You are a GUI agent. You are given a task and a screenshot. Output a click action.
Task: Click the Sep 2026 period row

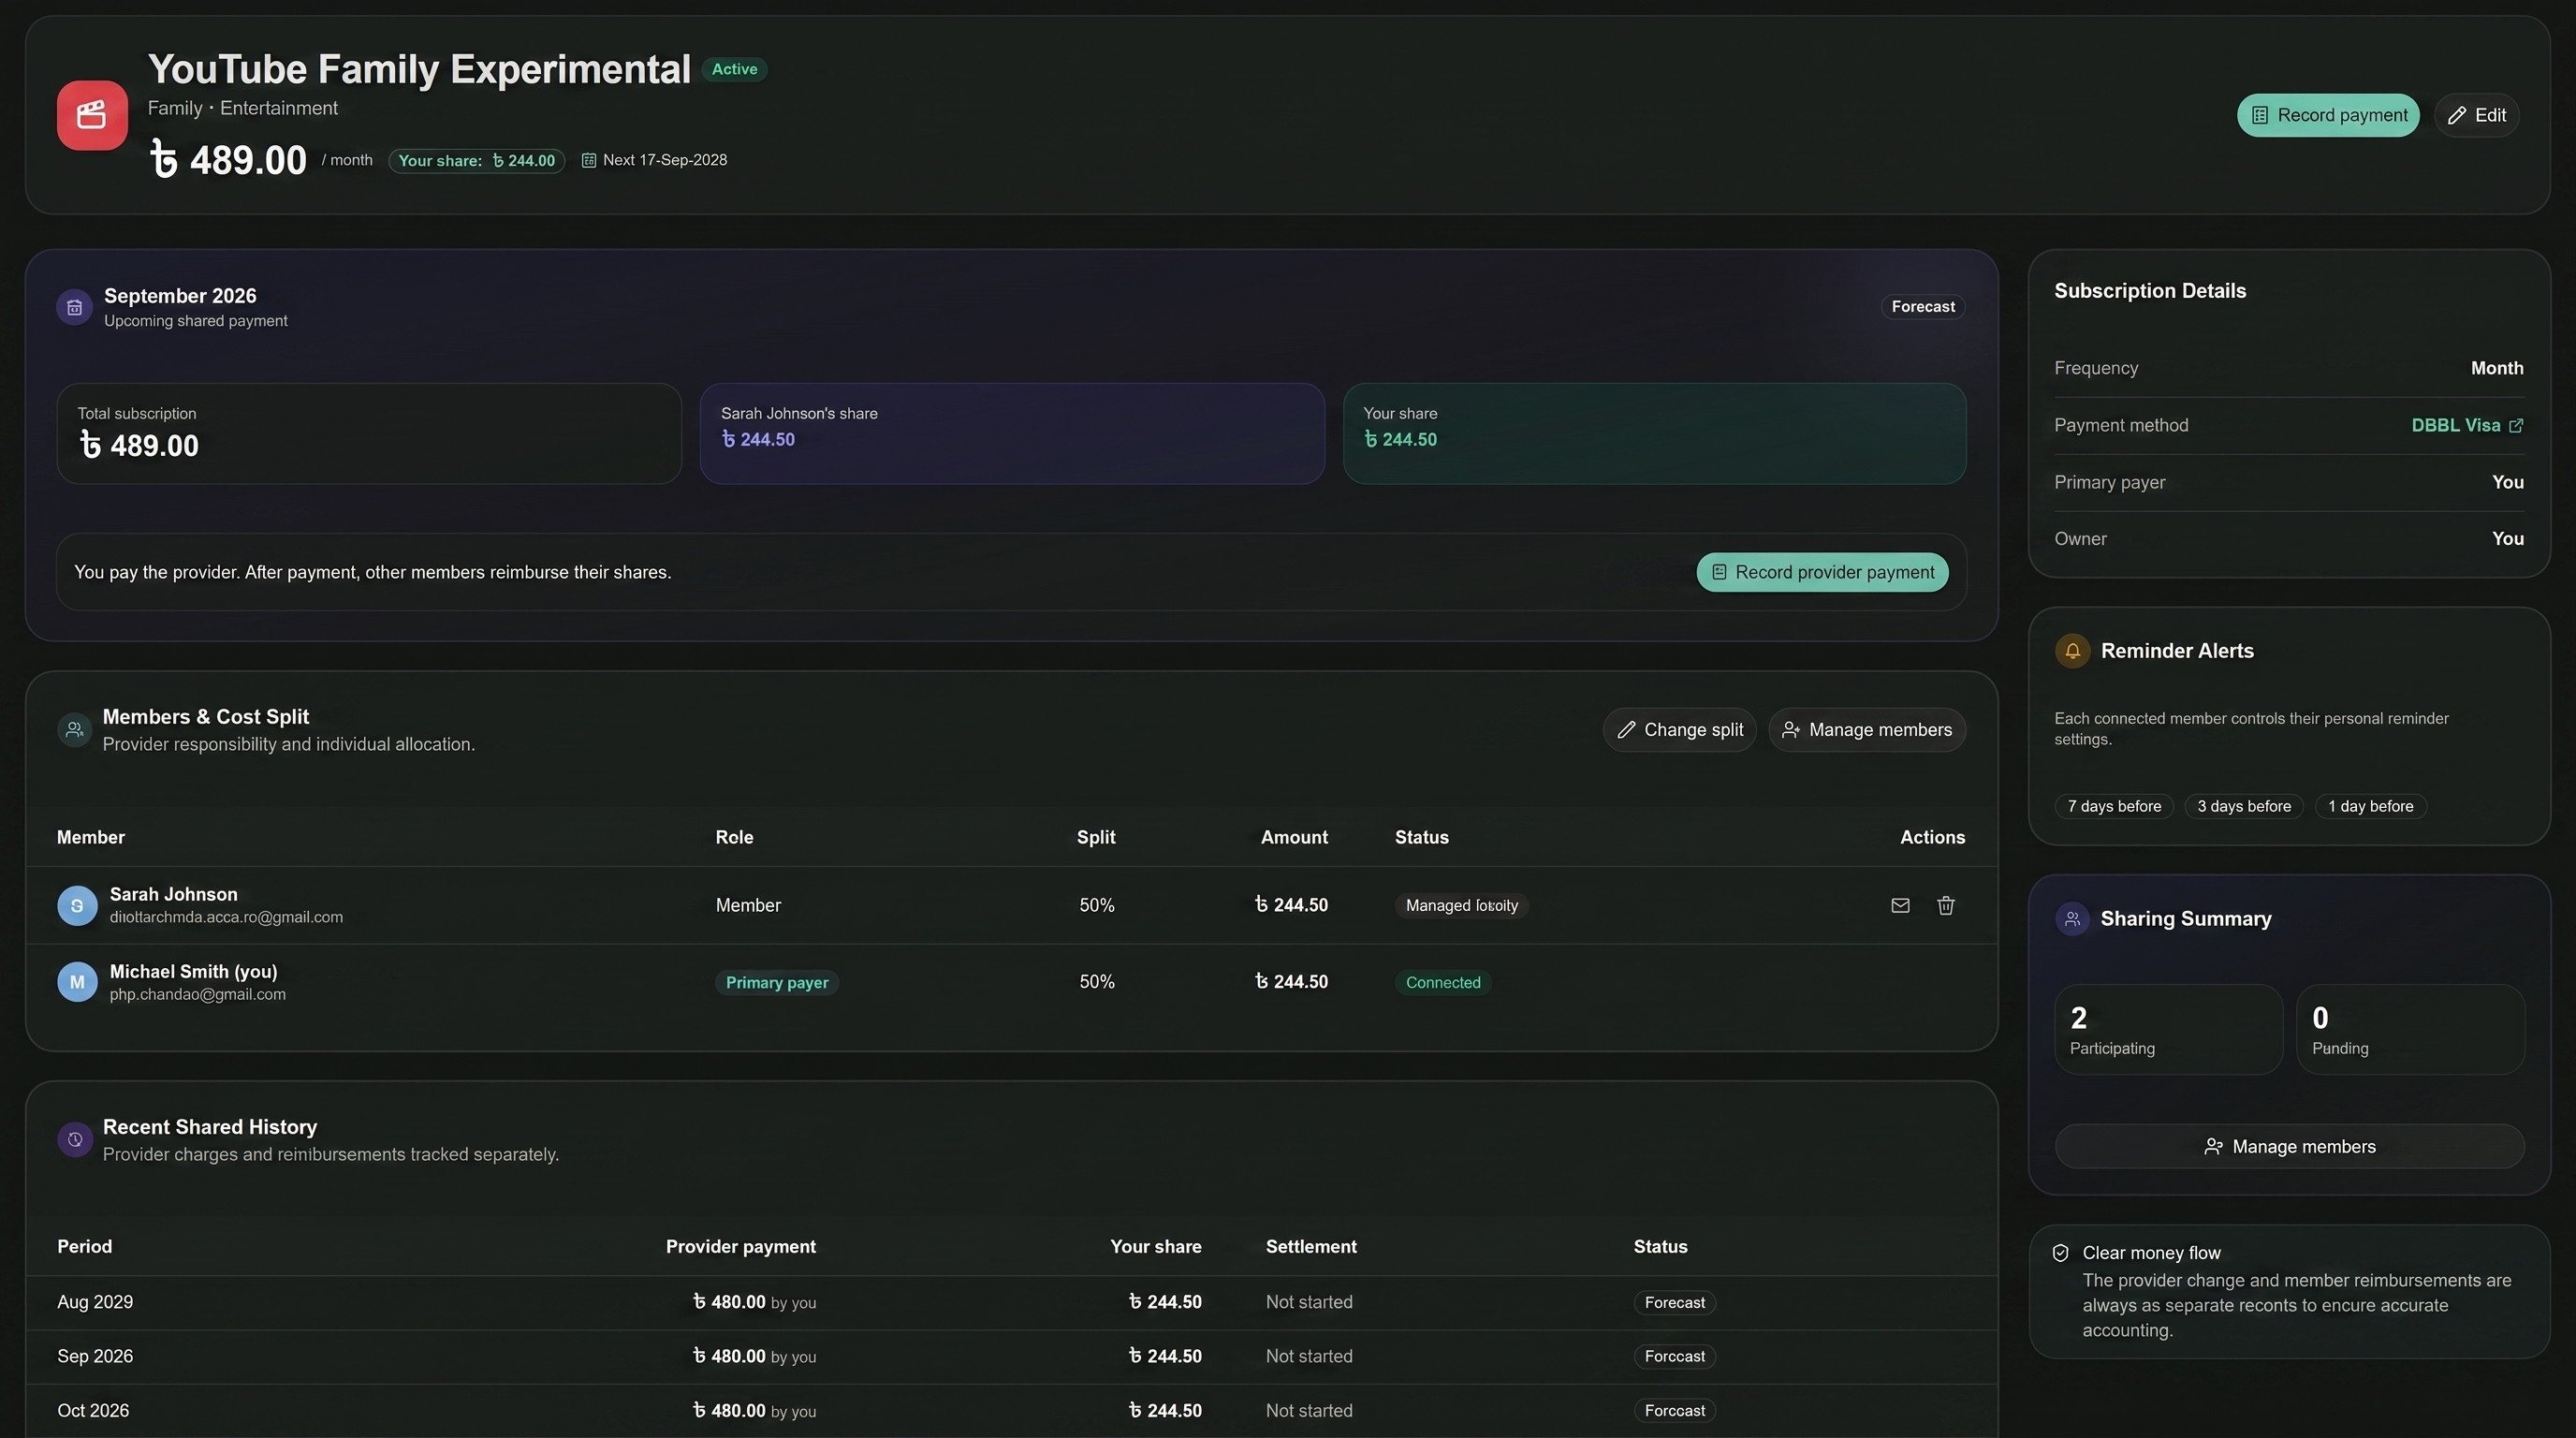[1012, 1356]
